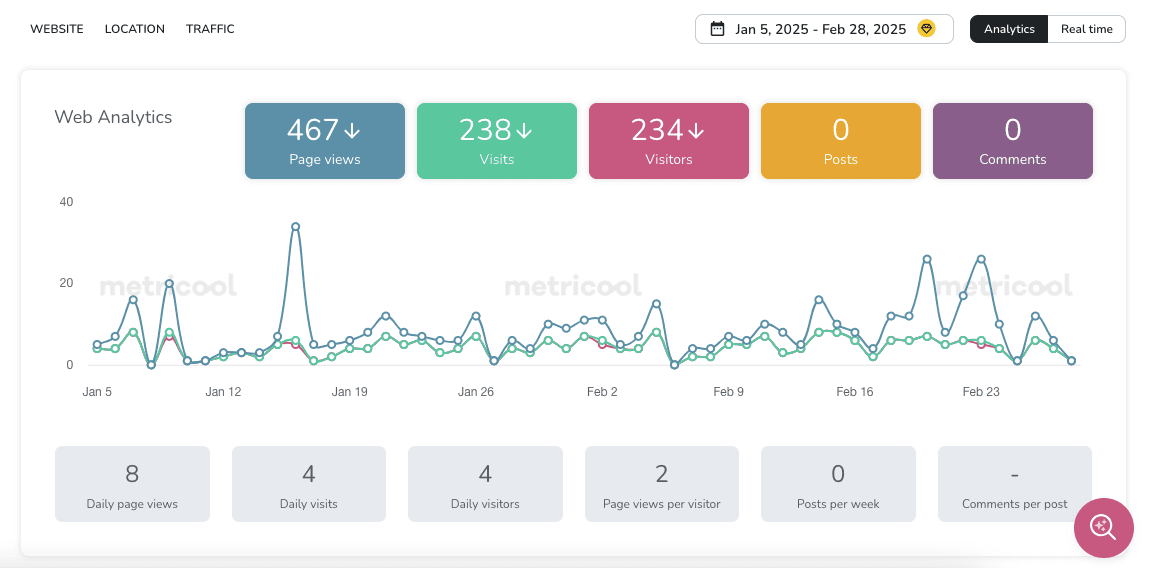Switch to Real time view mode
The image size is (1154, 568).
pos(1086,29)
